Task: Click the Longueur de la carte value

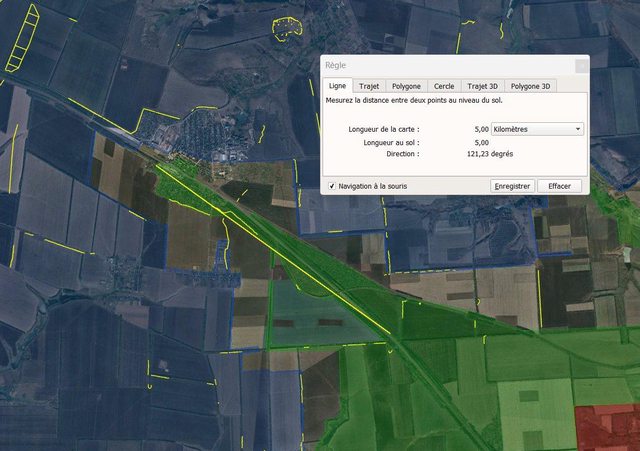Action: [480, 129]
